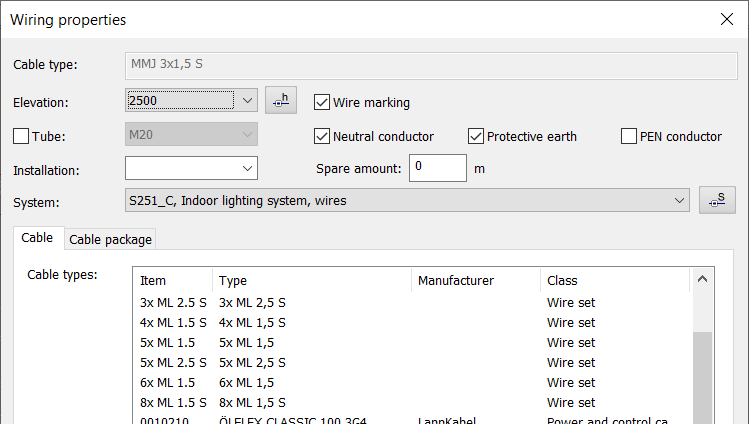Open the Elevation dropdown list

click(248, 101)
